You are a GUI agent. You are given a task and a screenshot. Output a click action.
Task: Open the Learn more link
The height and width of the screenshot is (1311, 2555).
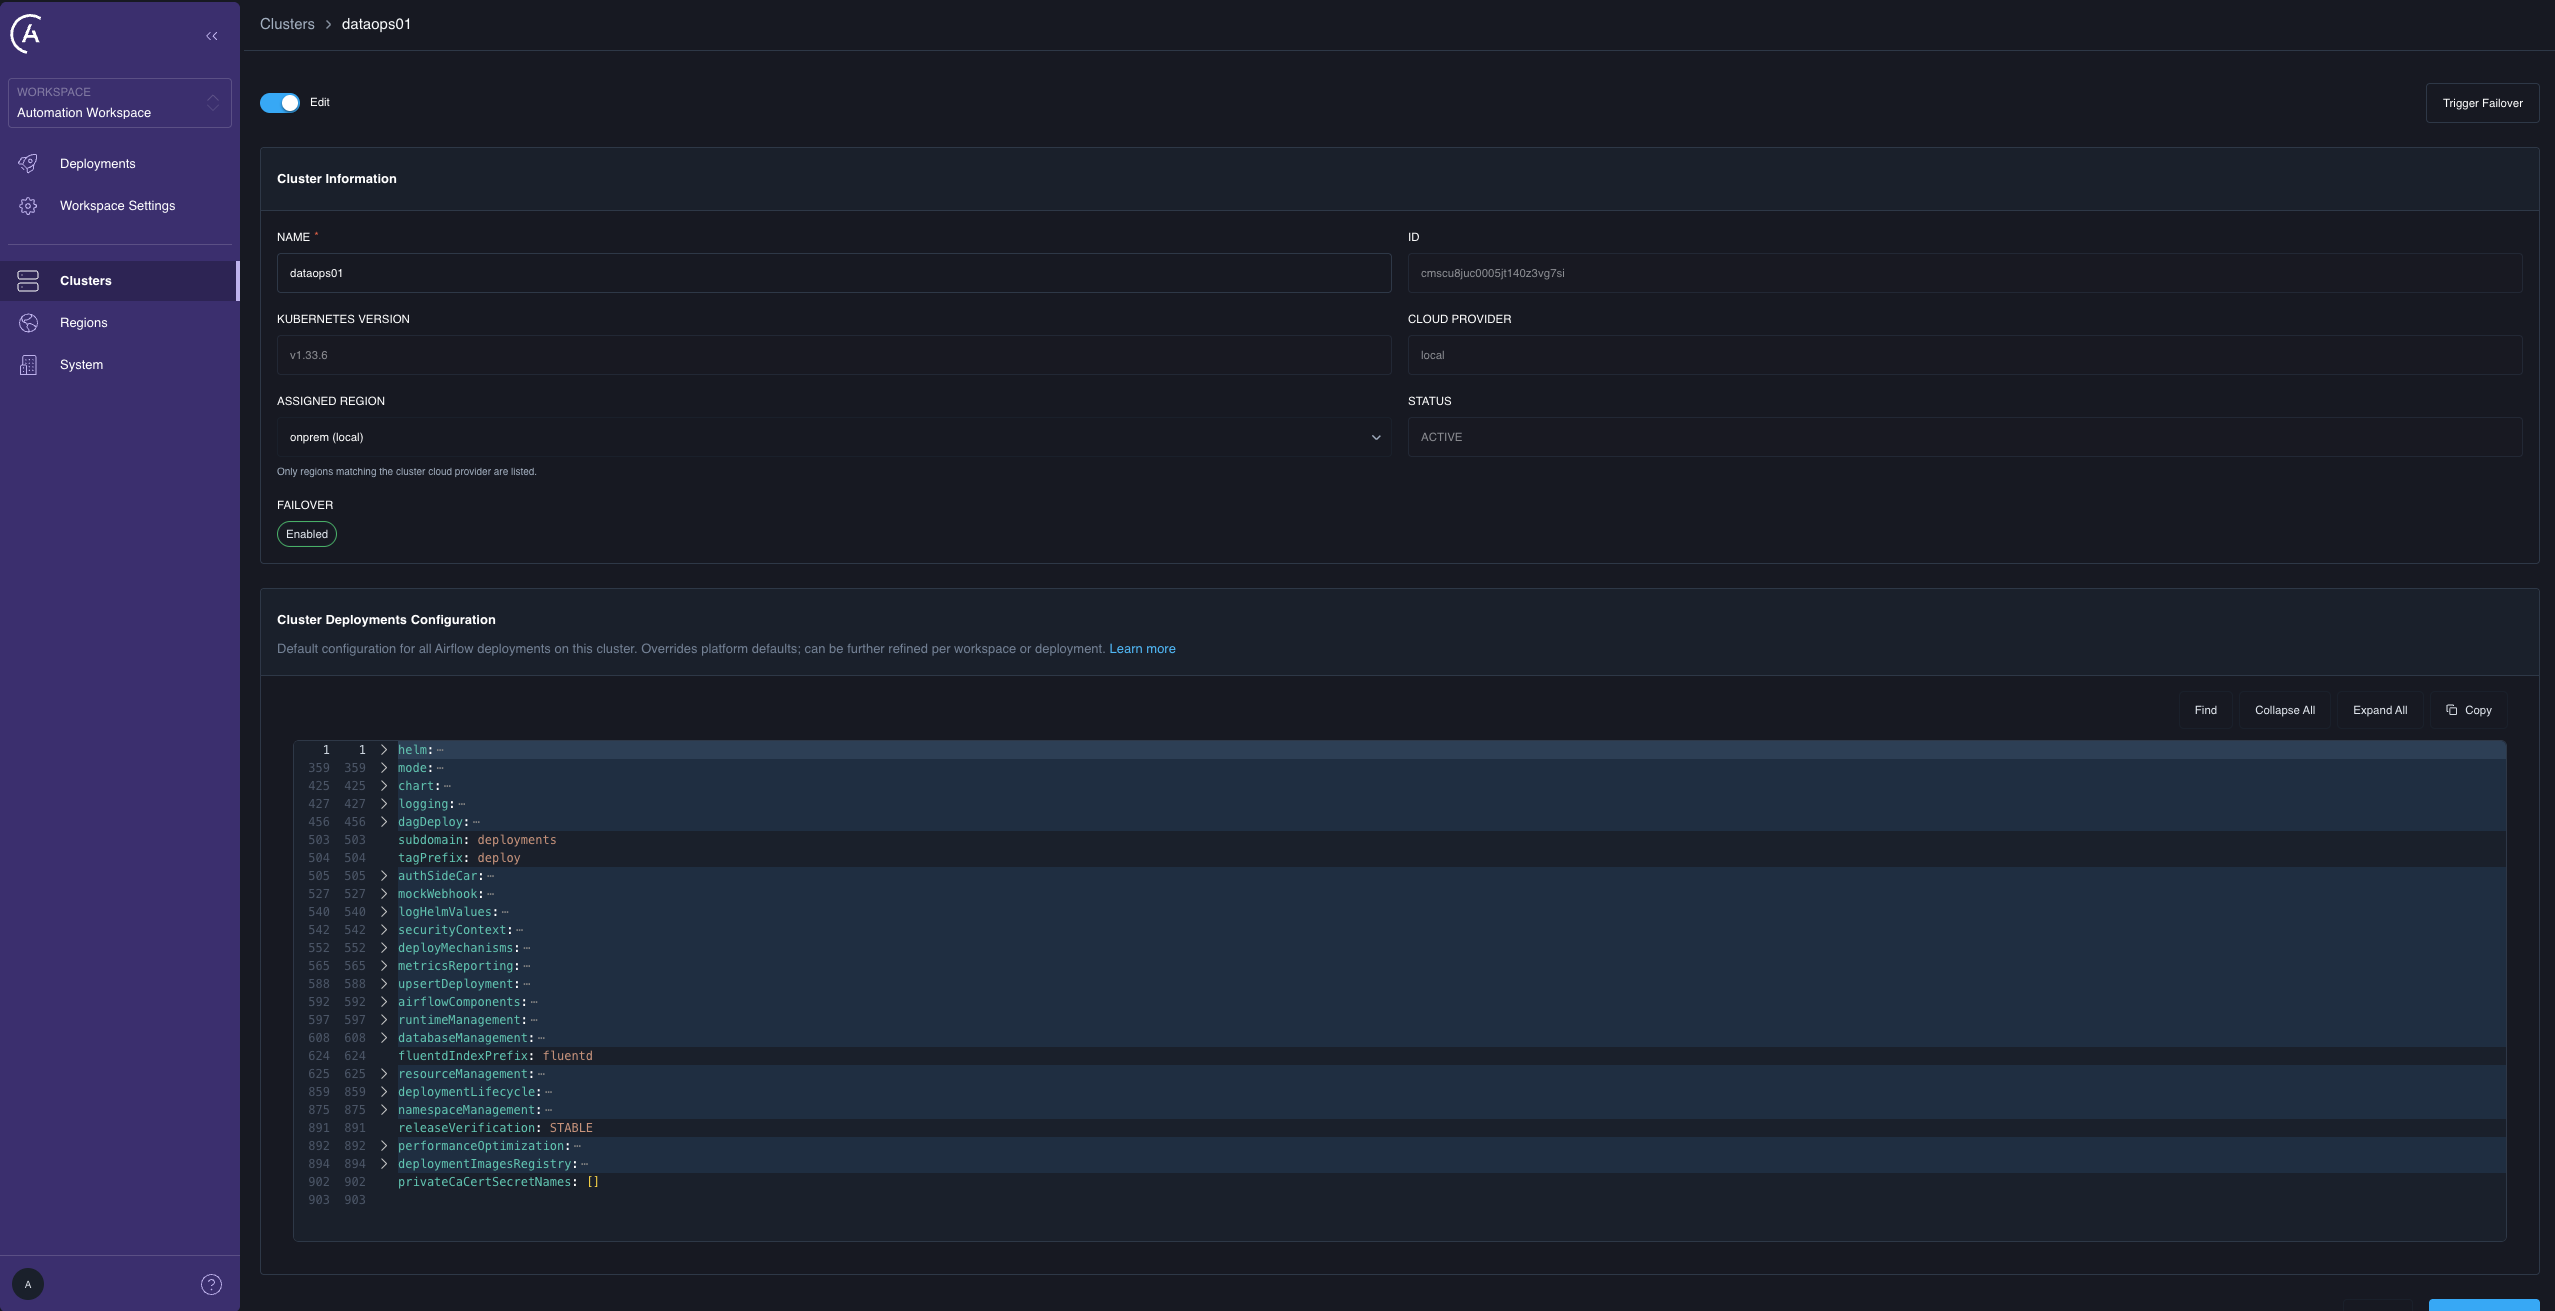[x=1142, y=649]
